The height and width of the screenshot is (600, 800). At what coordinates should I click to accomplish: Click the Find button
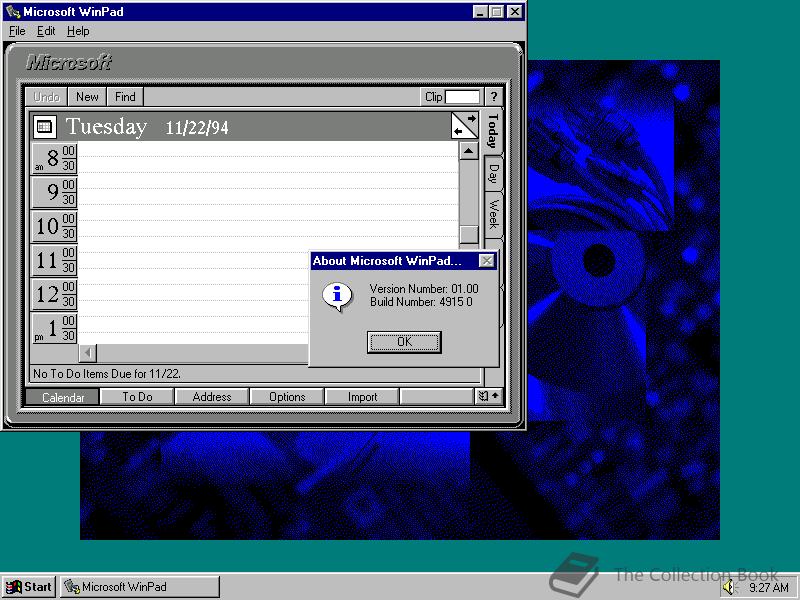(x=125, y=96)
